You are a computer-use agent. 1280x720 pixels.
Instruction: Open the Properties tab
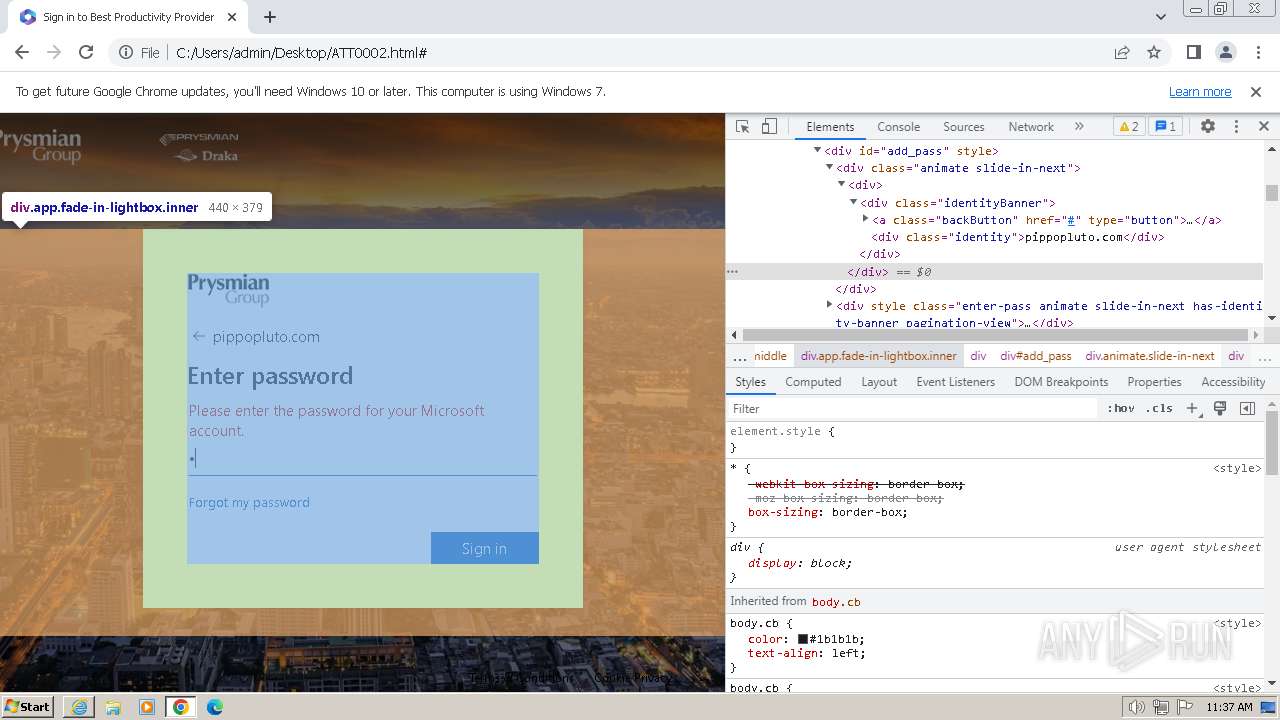coord(1154,382)
